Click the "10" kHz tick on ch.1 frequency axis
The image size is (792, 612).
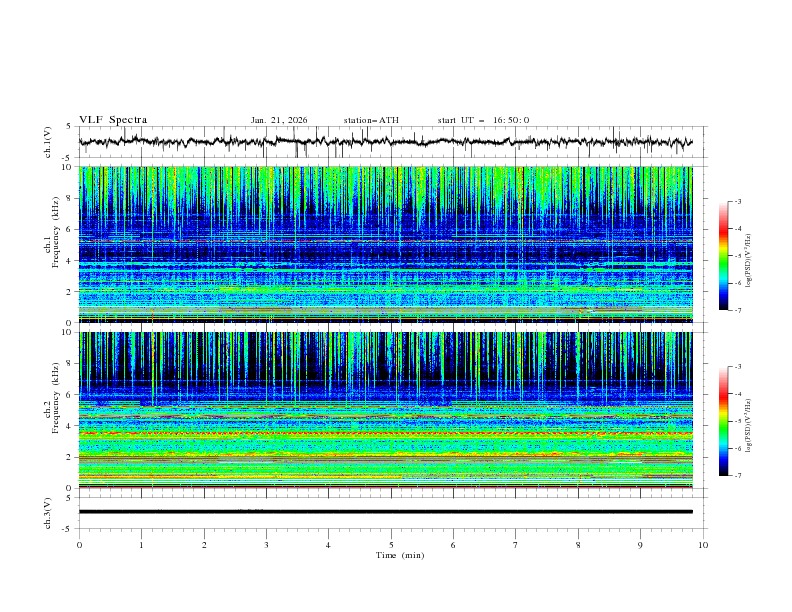[x=69, y=167]
